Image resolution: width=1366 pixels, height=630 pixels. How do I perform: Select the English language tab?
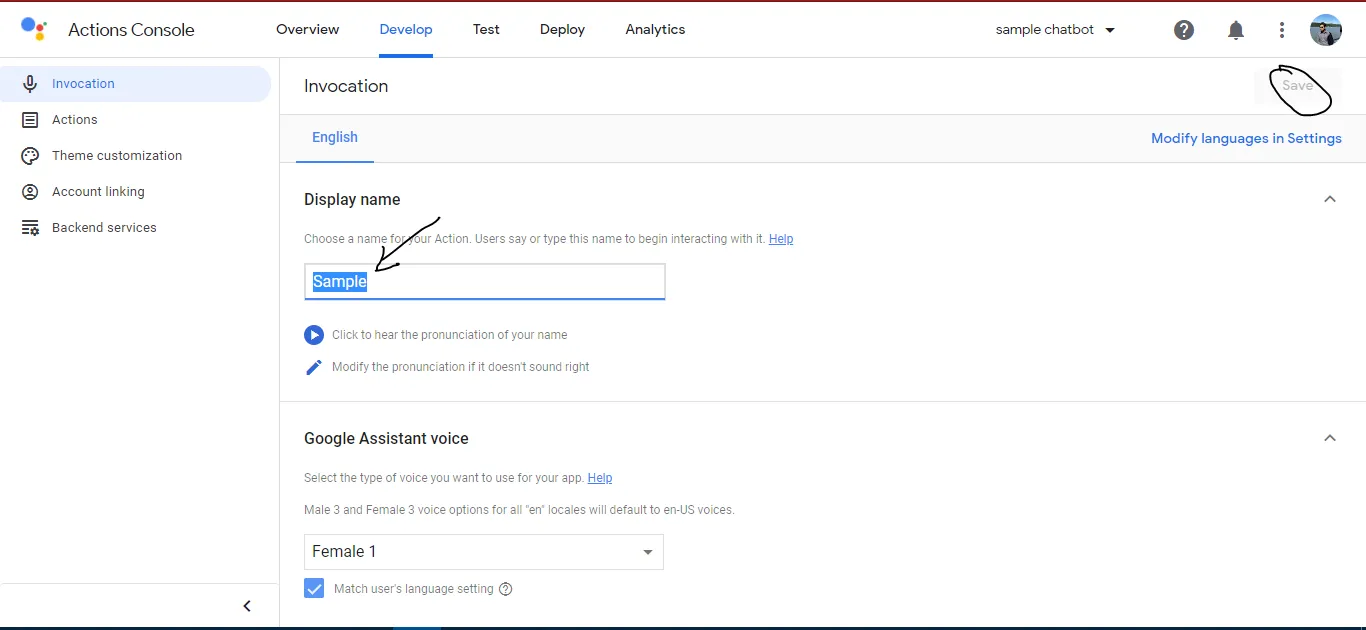pyautogui.click(x=335, y=138)
